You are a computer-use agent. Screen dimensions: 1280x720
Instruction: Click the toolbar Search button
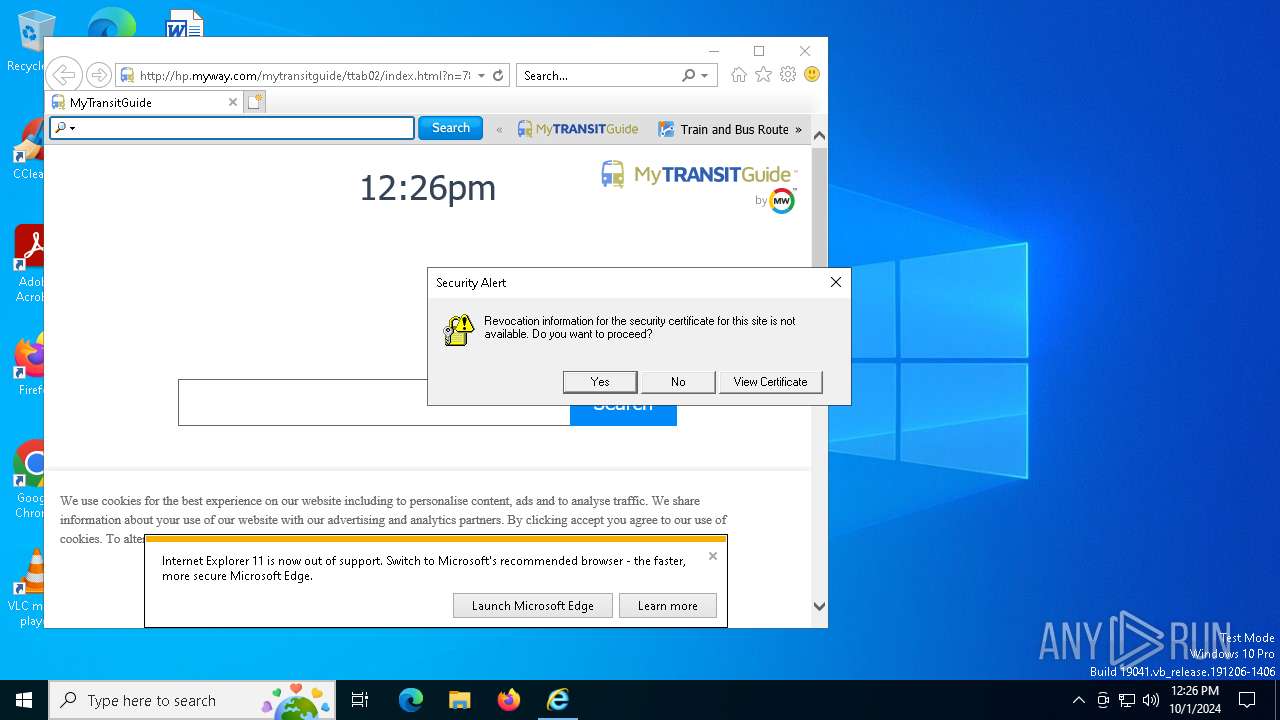pyautogui.click(x=450, y=128)
